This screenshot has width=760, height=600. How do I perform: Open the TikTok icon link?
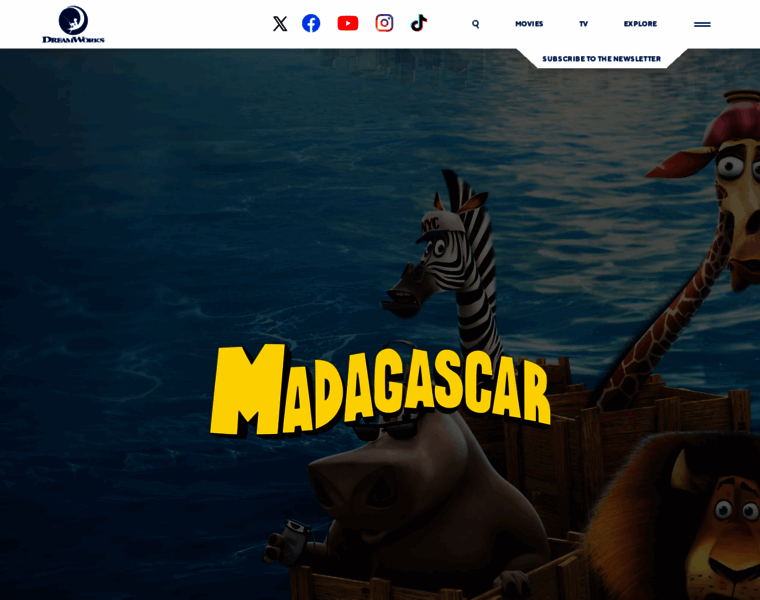[419, 23]
